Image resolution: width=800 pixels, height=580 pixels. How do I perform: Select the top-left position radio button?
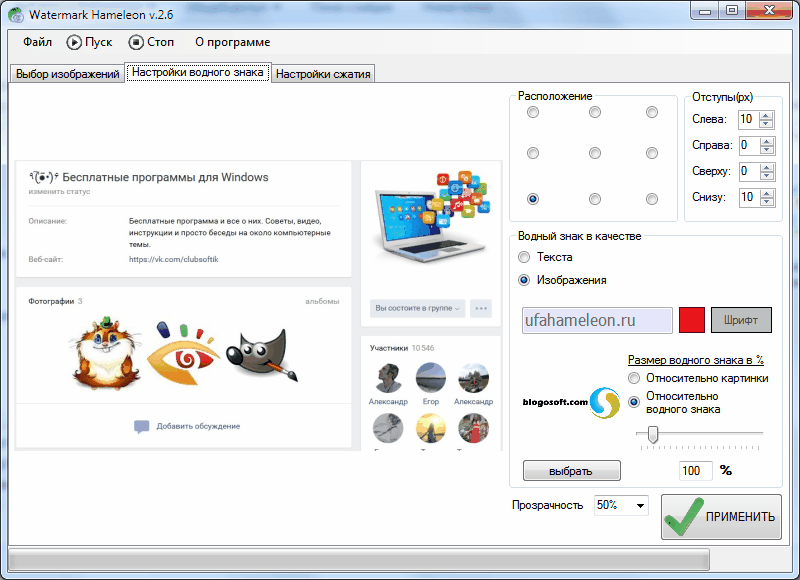(533, 112)
